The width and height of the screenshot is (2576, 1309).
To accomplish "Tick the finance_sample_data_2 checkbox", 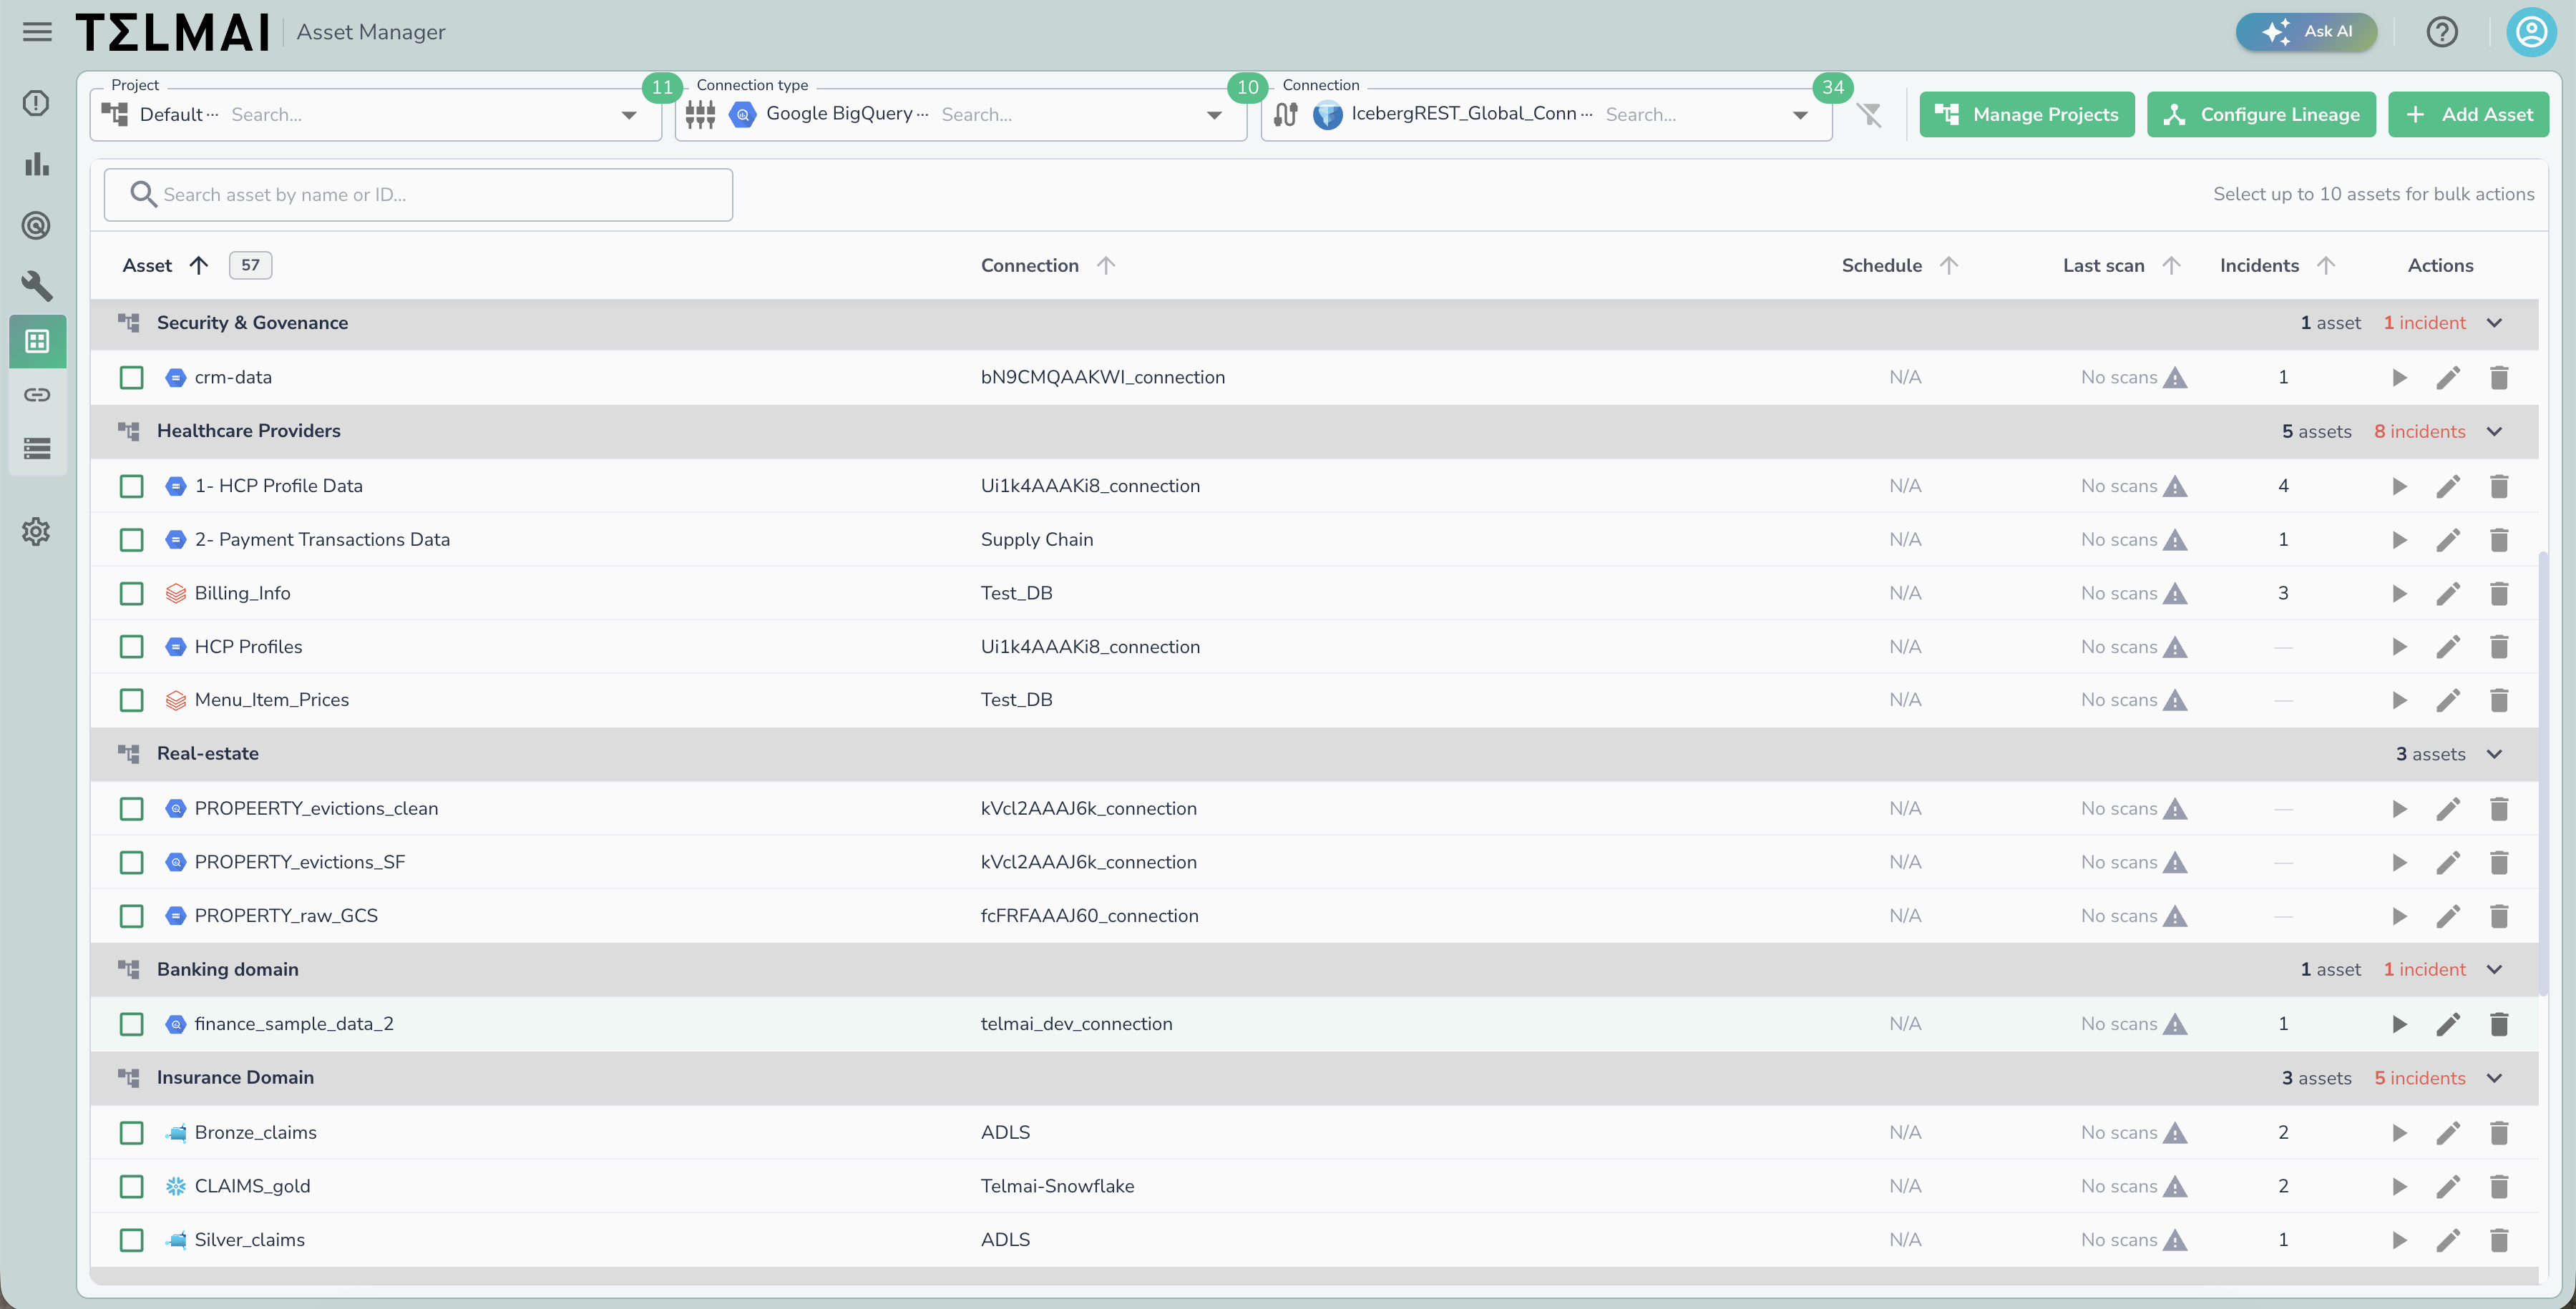I will coord(131,1024).
